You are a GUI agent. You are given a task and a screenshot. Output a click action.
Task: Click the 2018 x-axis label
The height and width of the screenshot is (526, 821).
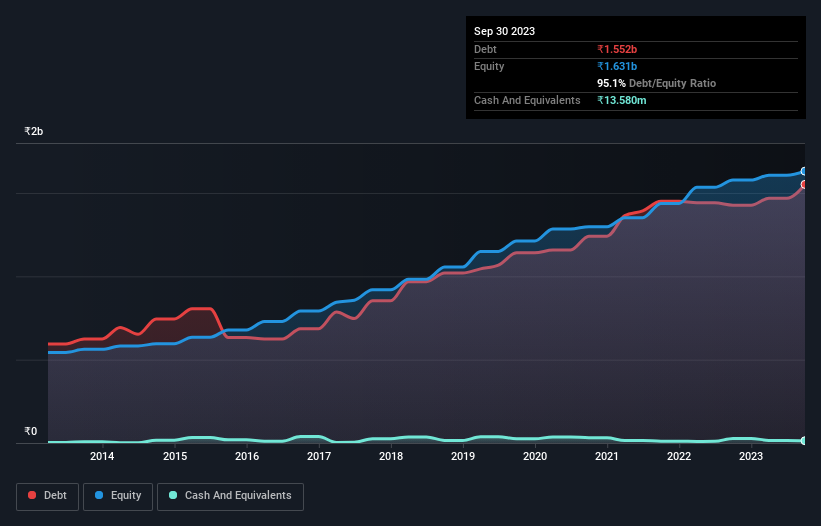point(391,456)
